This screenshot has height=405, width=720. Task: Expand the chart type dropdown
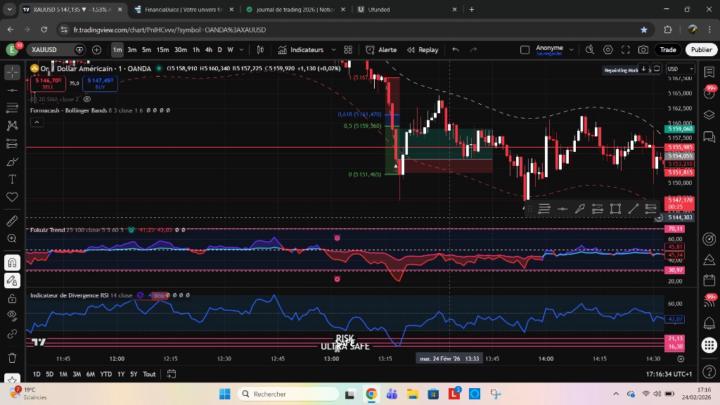pyautogui.click(x=260, y=49)
